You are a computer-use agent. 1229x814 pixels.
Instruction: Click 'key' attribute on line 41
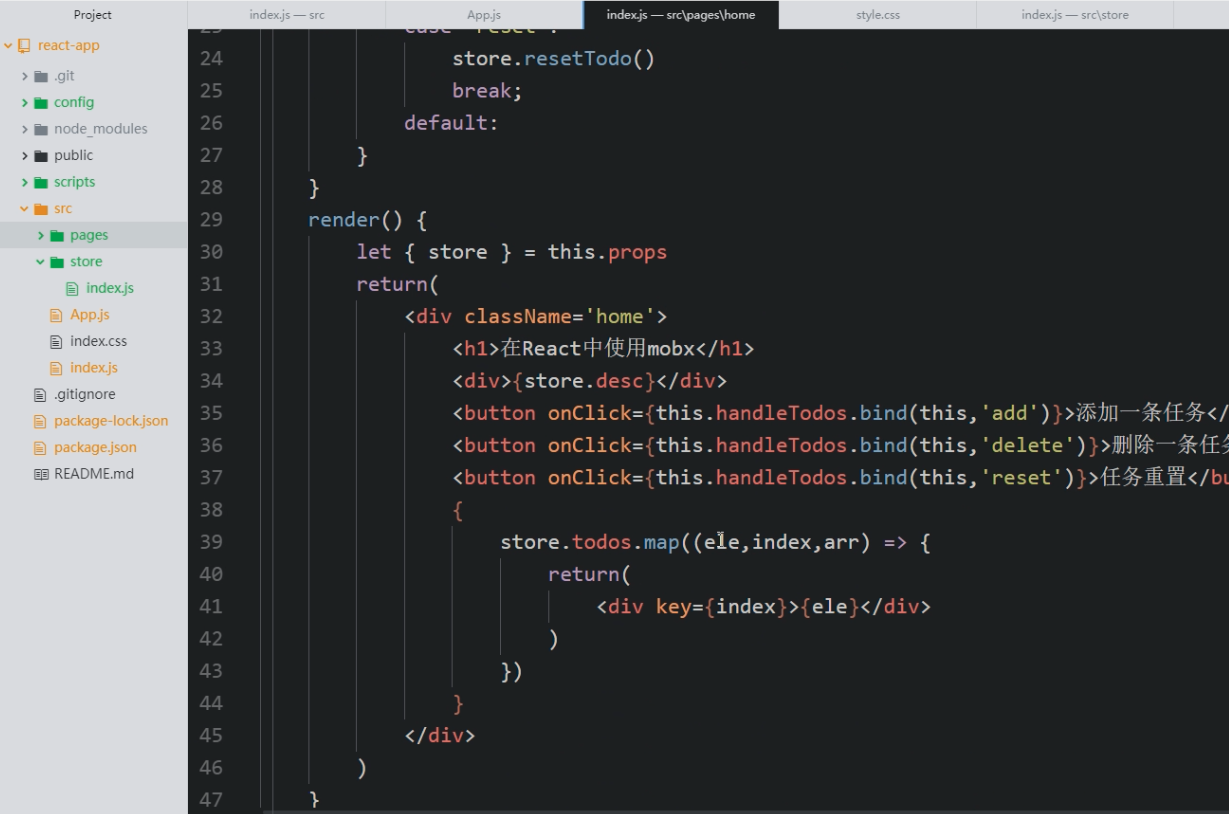point(674,606)
